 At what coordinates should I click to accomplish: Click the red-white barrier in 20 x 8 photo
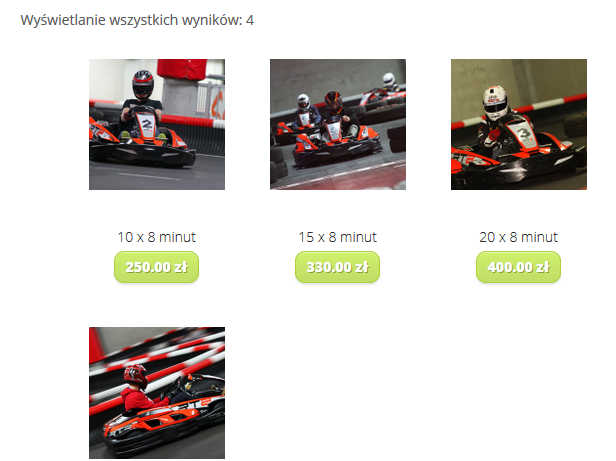[519, 111]
